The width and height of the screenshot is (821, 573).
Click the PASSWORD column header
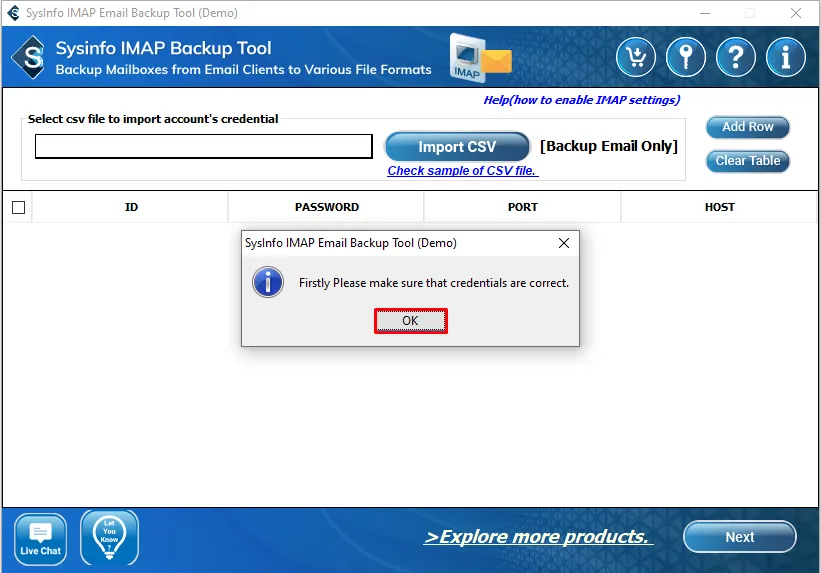point(326,207)
